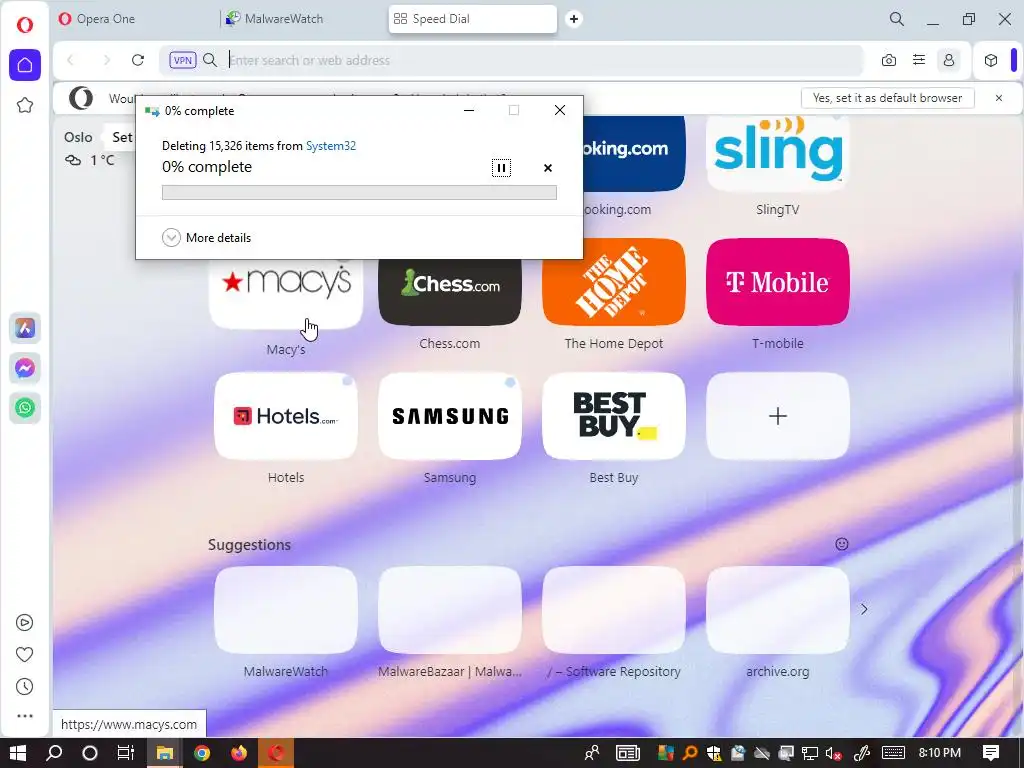The height and width of the screenshot is (768, 1024).
Task: Click the suggestions smiley feedback icon
Action: tap(842, 544)
